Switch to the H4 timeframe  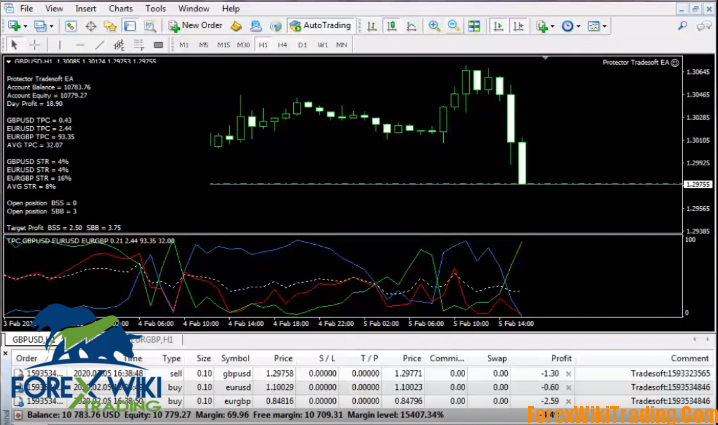pos(283,45)
